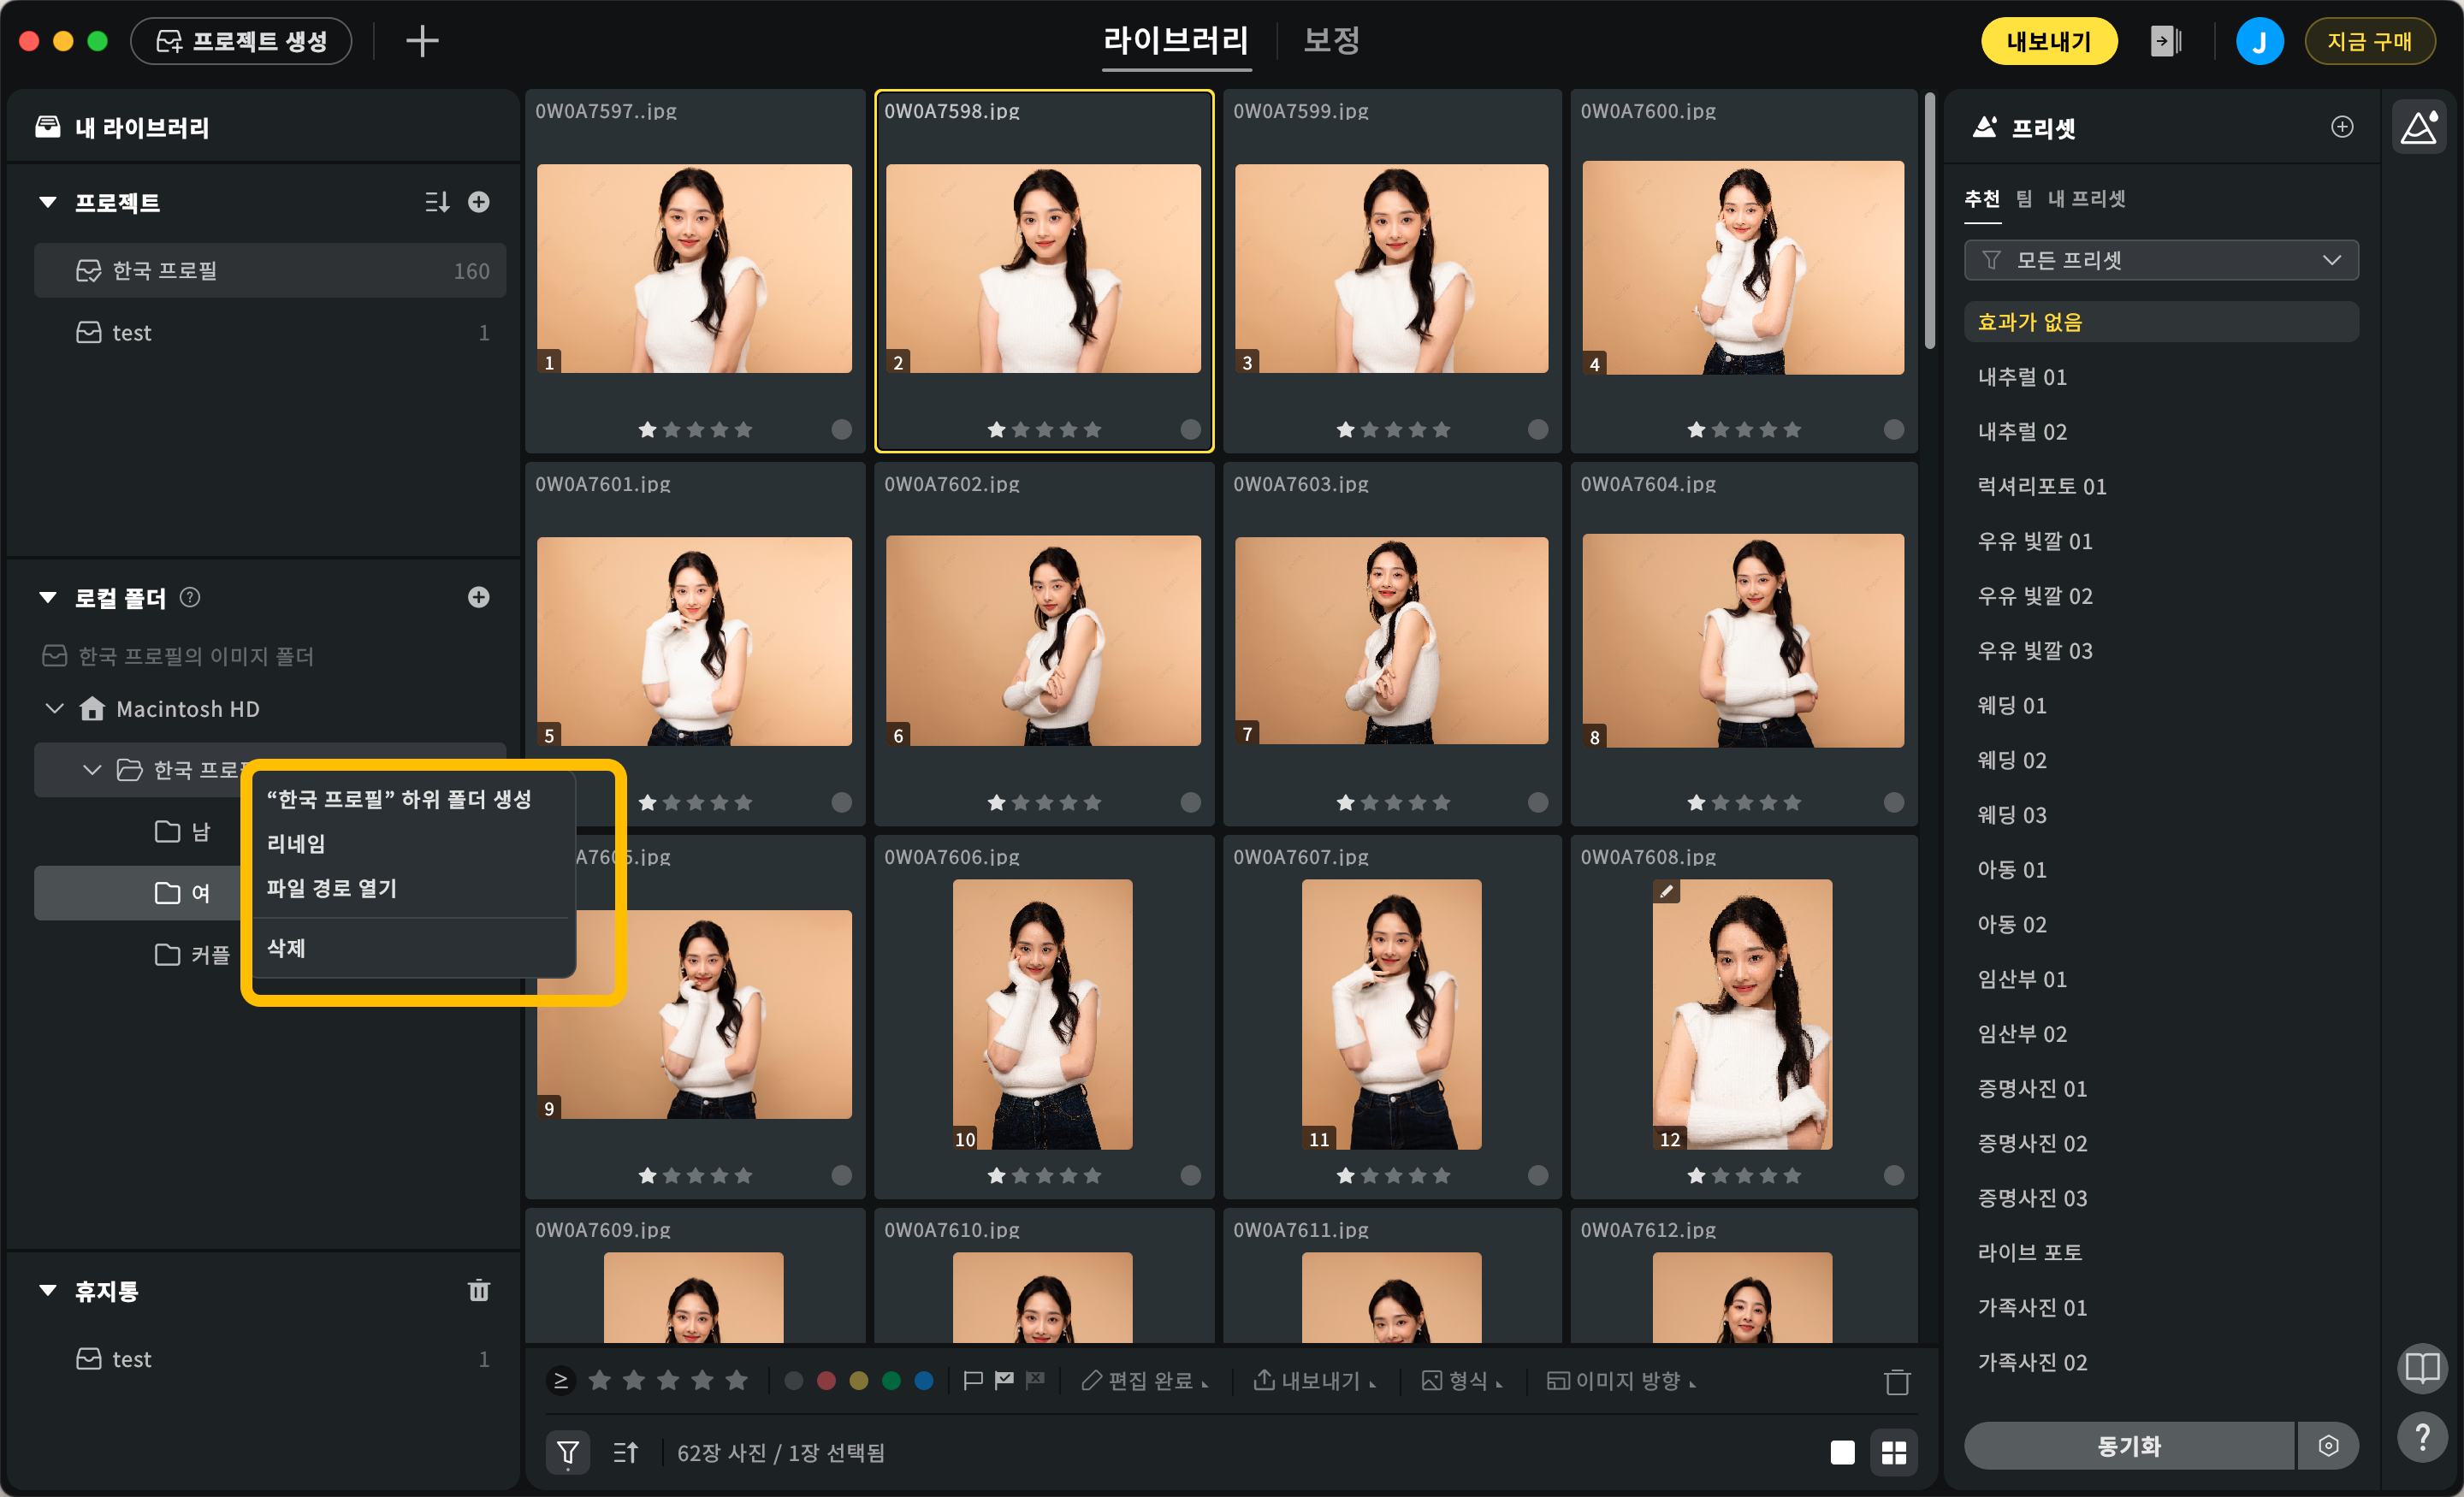Screen dimensions: 2464x1497
Task: Open the 편집 완료 dropdown
Action: coord(1144,1380)
